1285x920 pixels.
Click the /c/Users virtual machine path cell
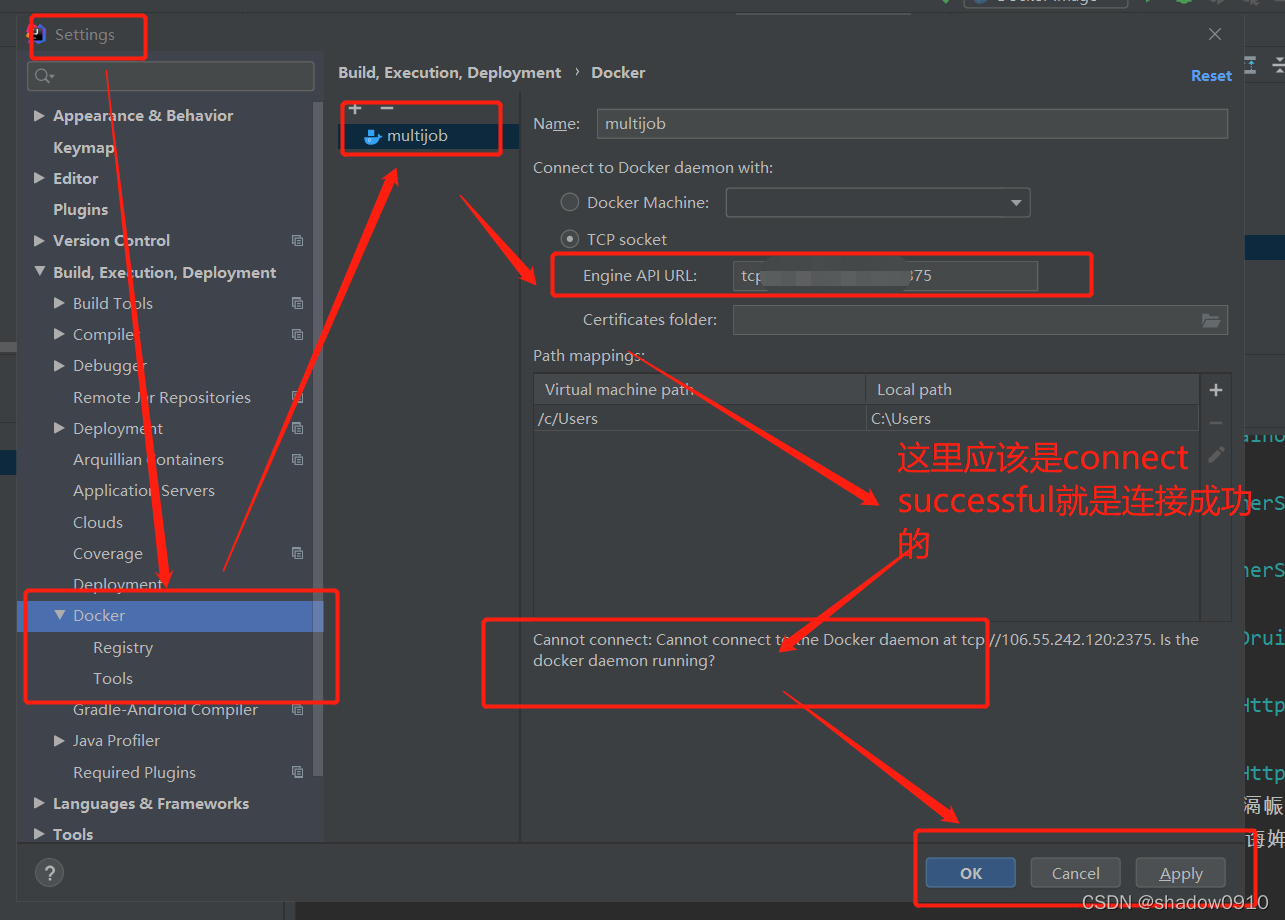tap(700, 419)
